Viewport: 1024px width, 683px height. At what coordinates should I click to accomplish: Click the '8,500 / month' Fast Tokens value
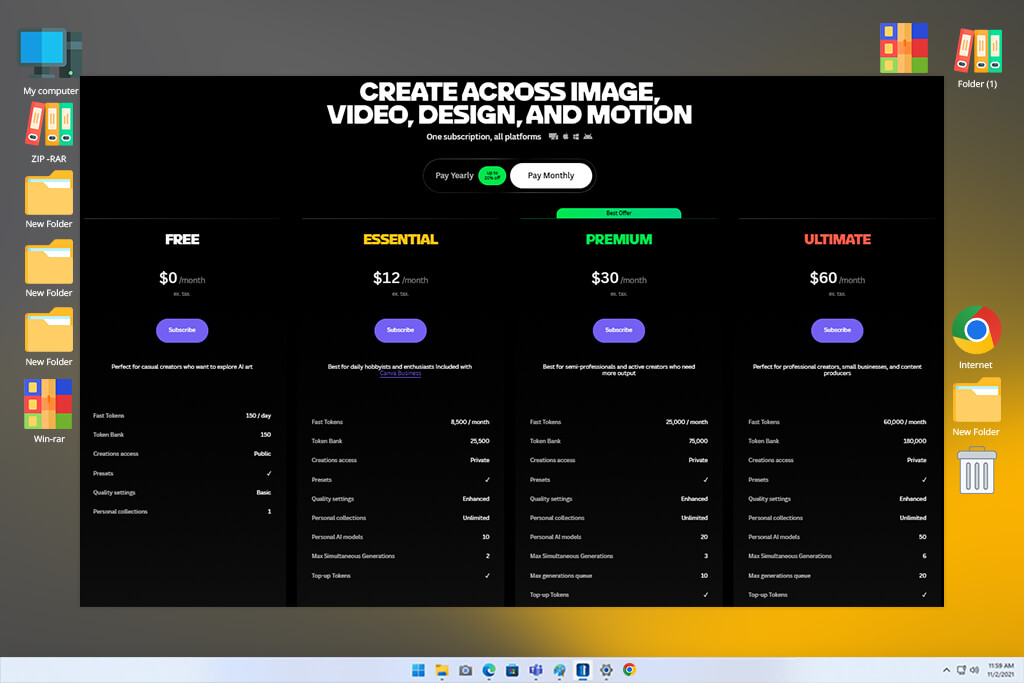click(470, 422)
